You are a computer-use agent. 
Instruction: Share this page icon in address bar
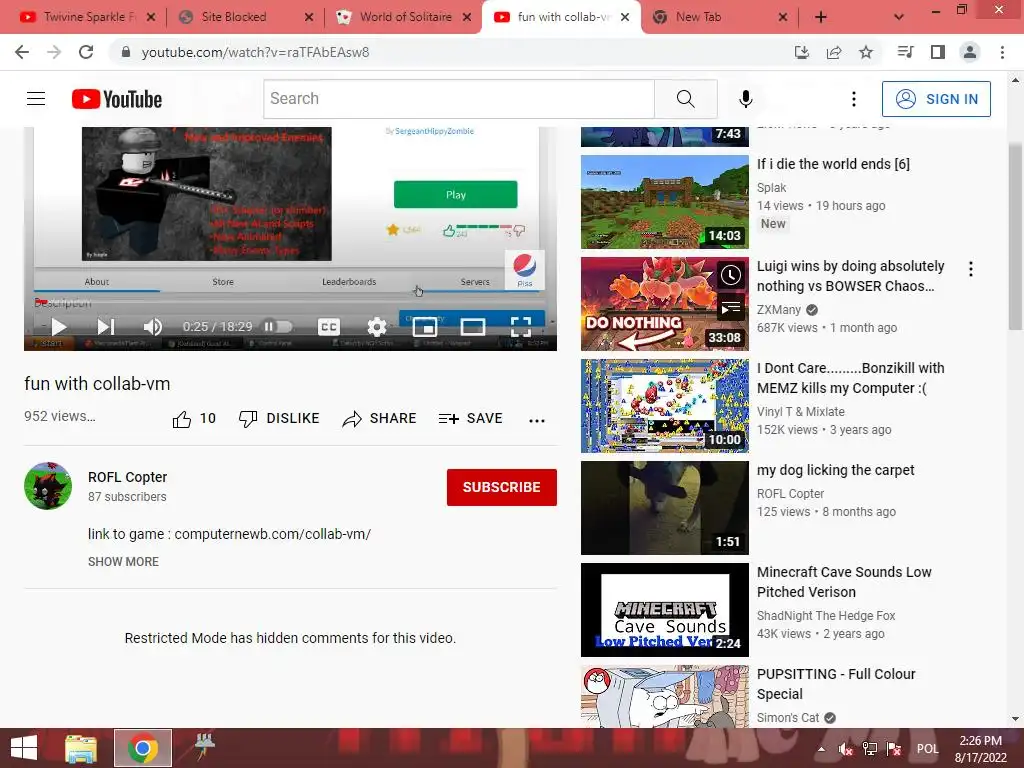[834, 52]
